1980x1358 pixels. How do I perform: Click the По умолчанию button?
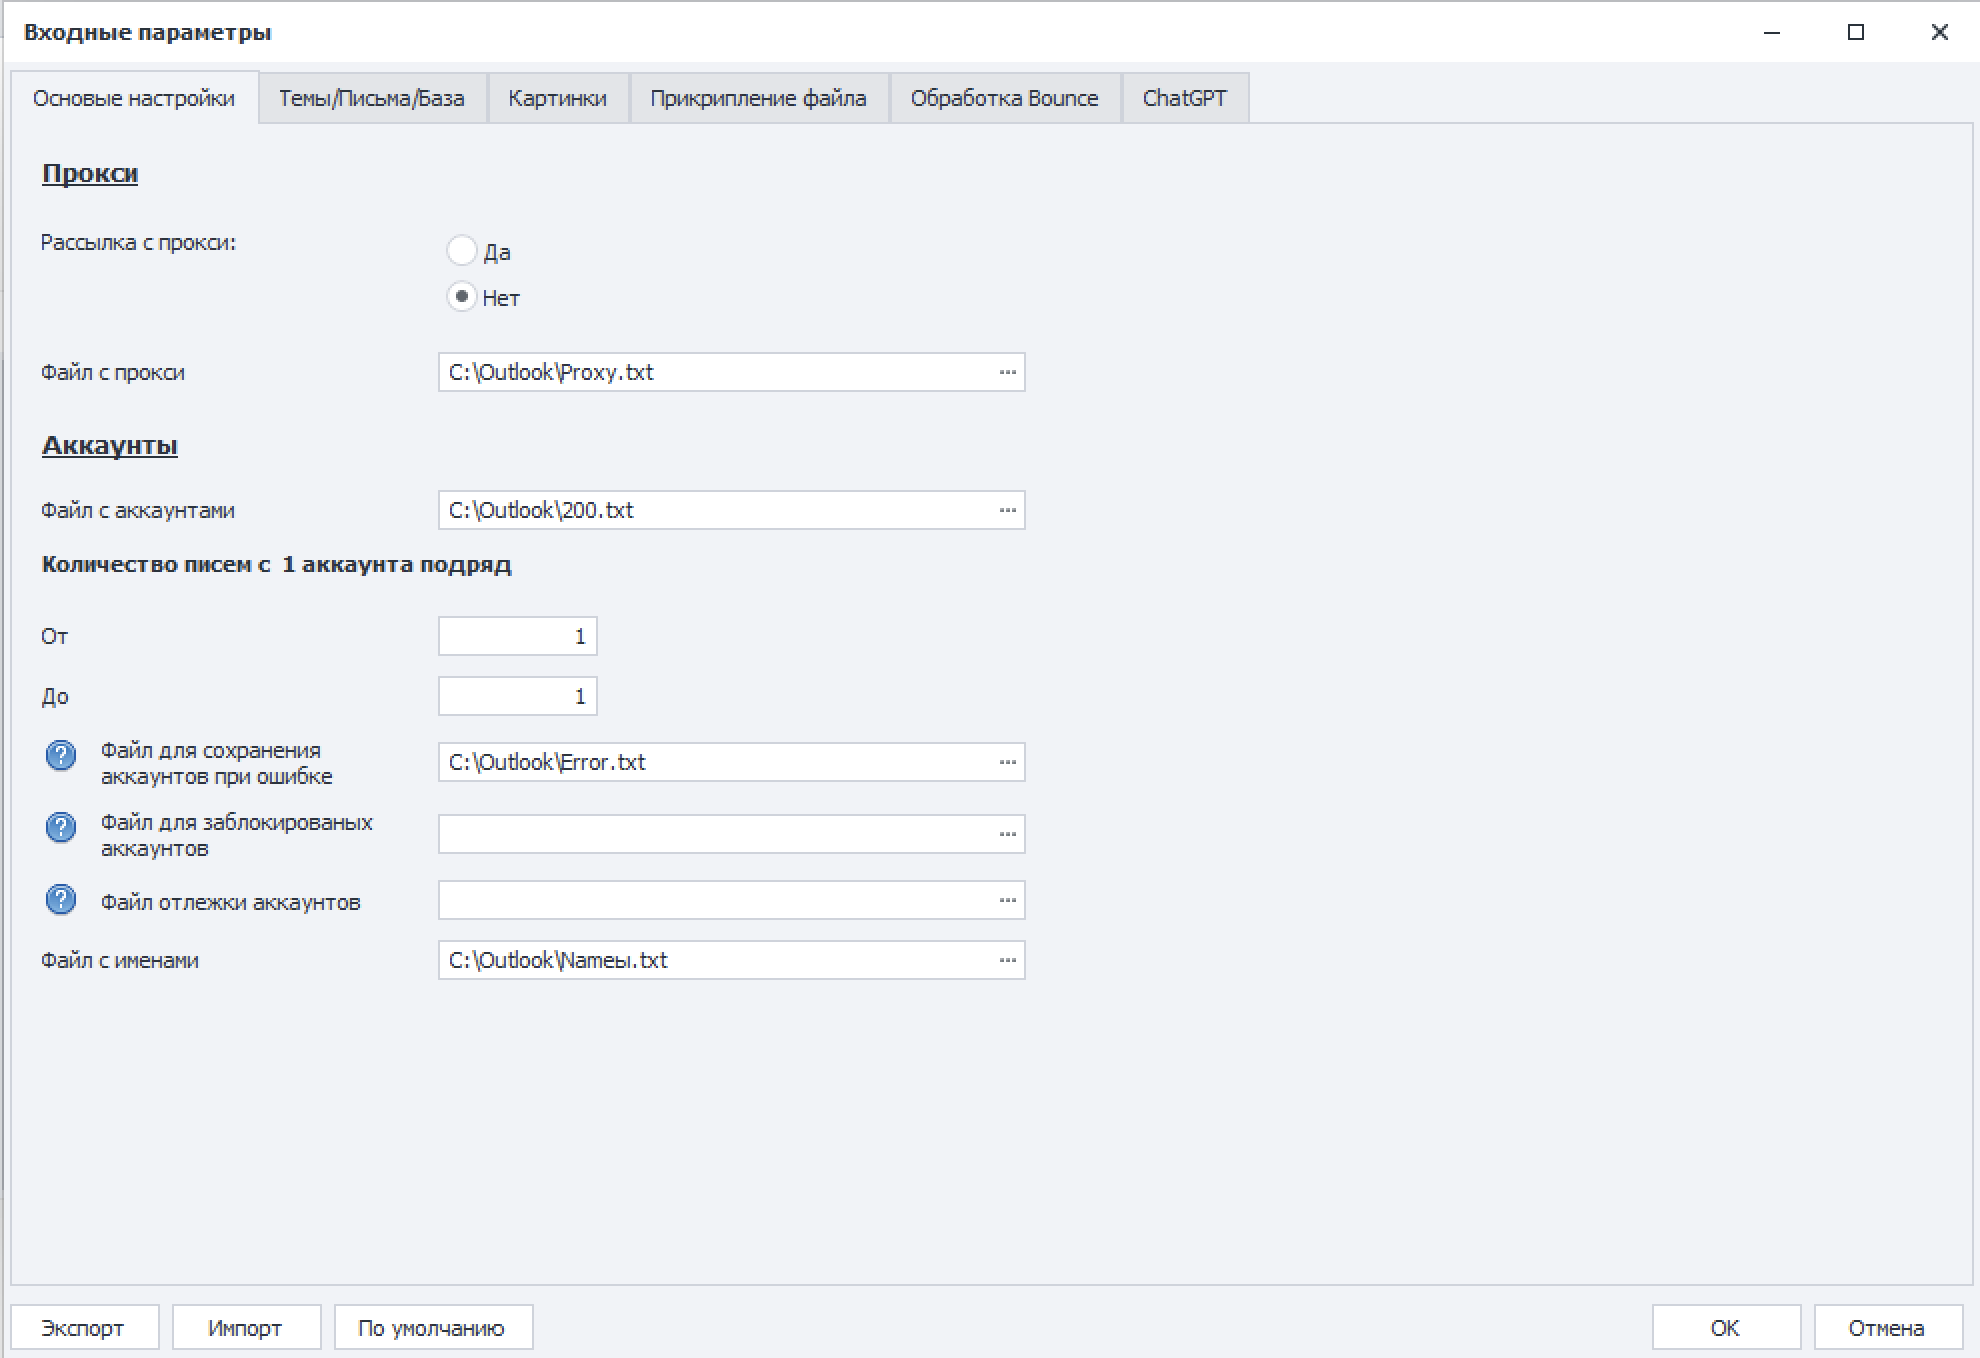432,1328
